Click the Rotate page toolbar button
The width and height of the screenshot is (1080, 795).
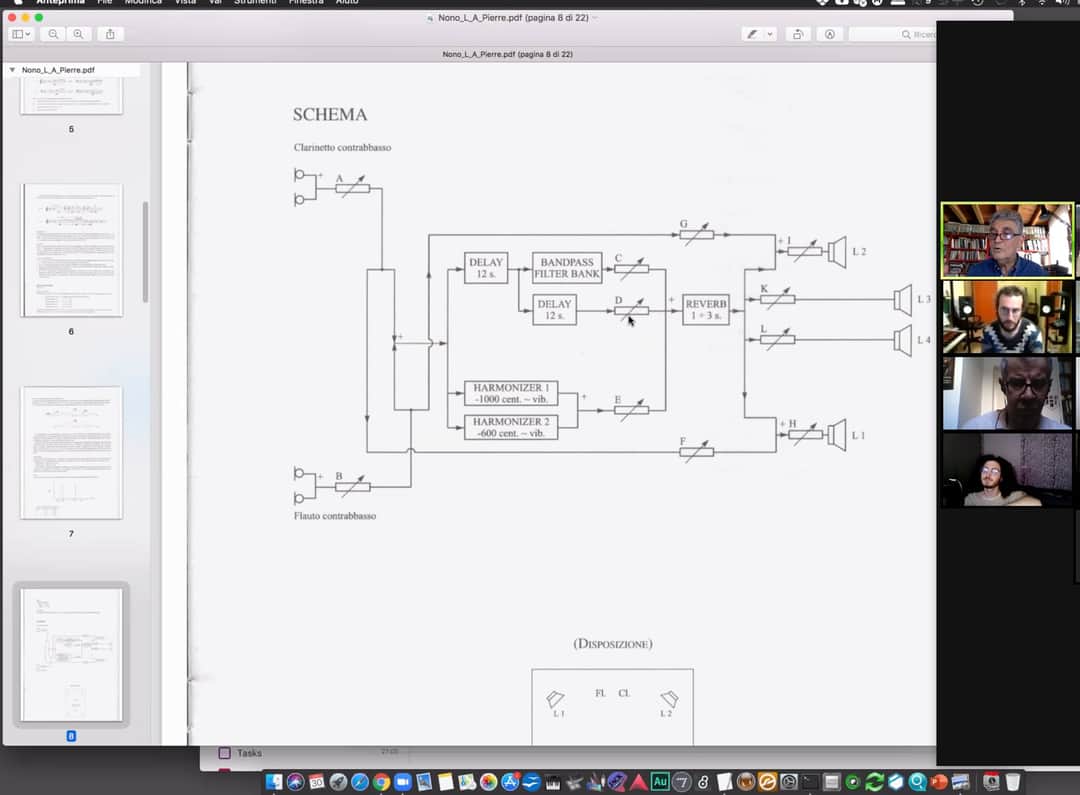pyautogui.click(x=798, y=34)
